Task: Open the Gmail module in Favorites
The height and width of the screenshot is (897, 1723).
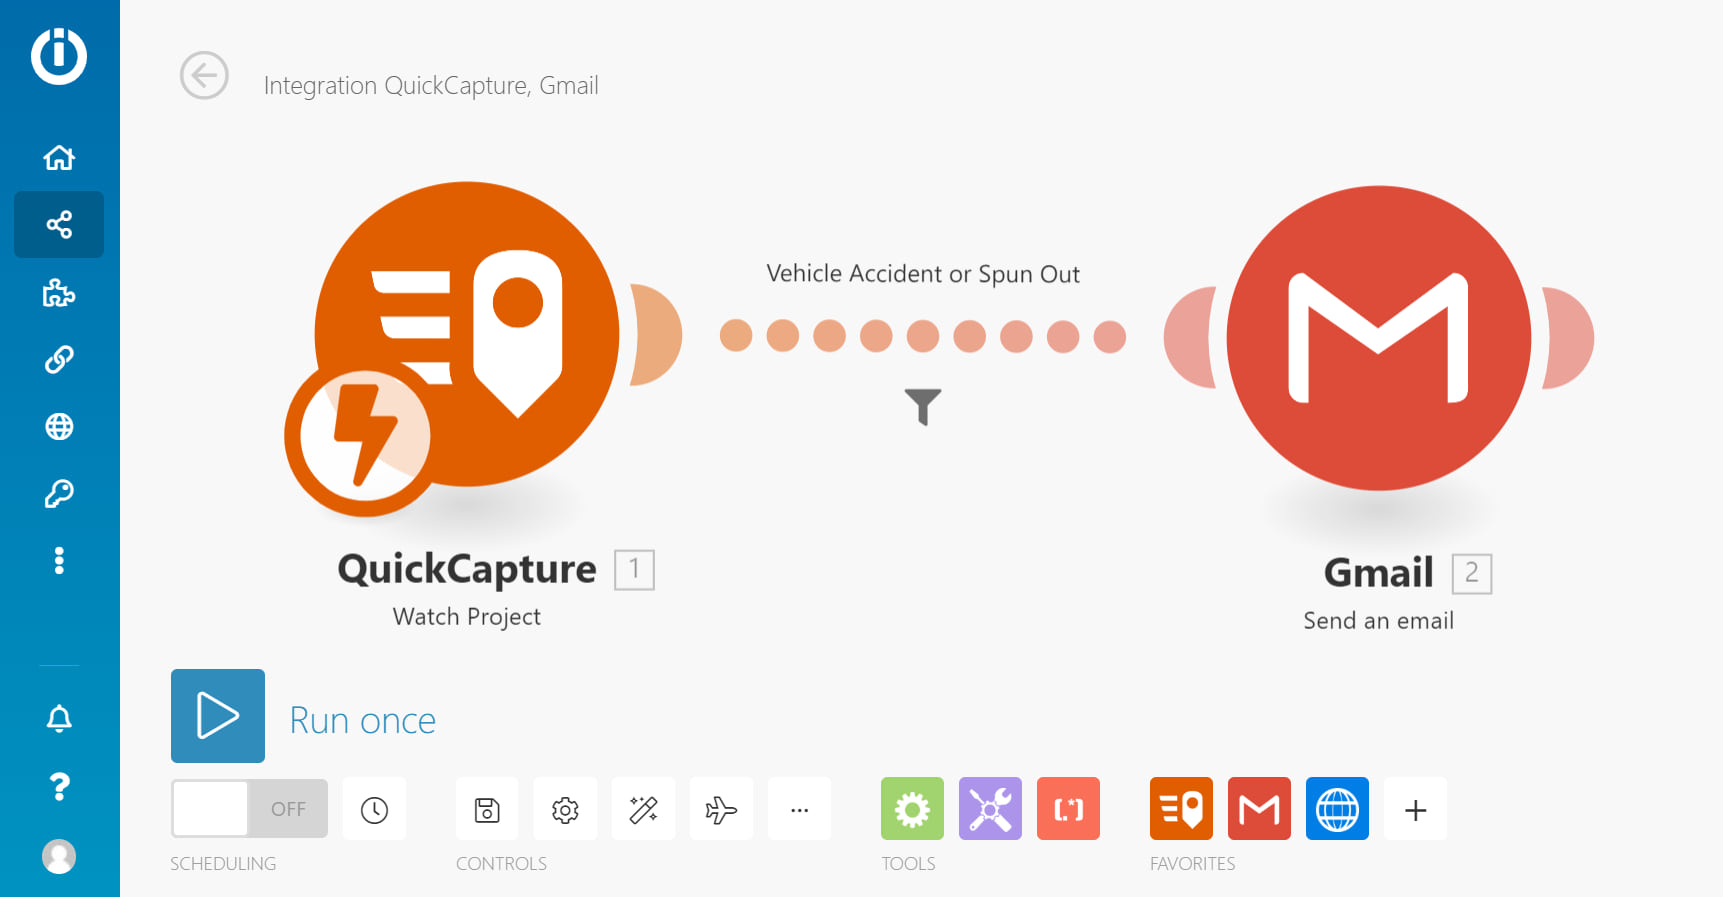Action: pyautogui.click(x=1259, y=808)
